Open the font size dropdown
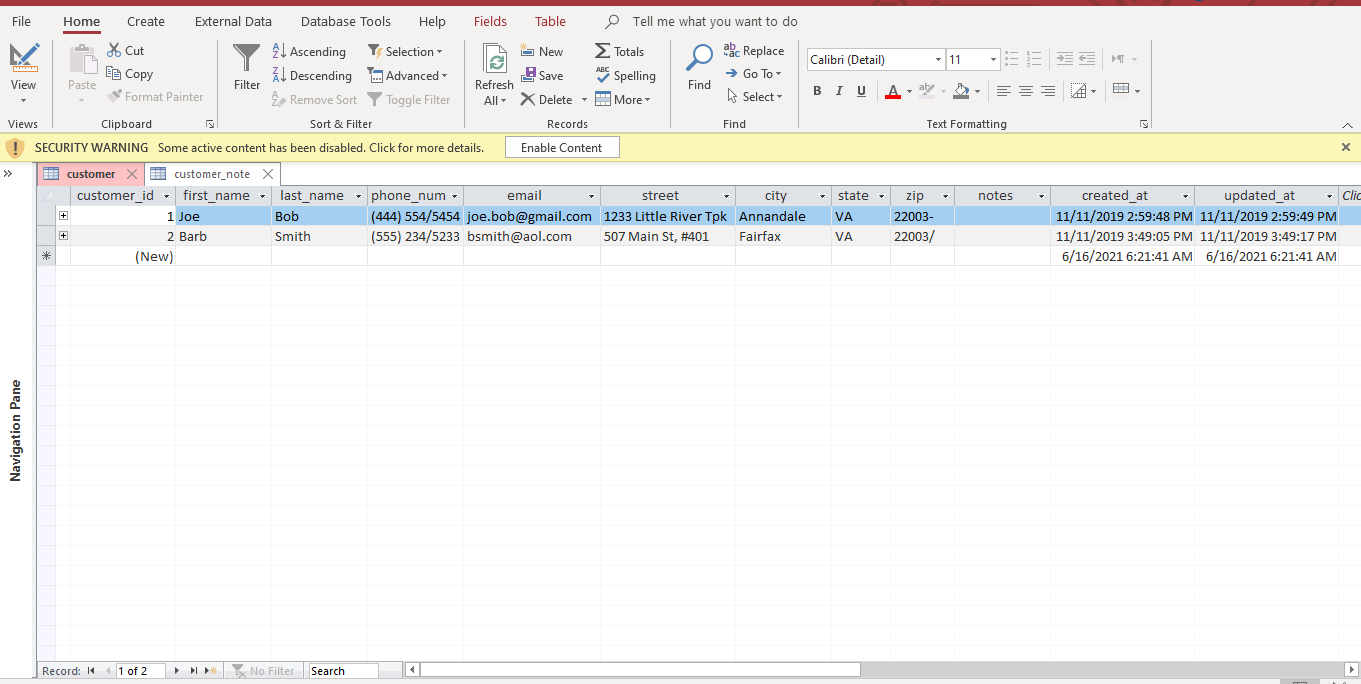Screen dimensions: 1361x684 coord(993,59)
